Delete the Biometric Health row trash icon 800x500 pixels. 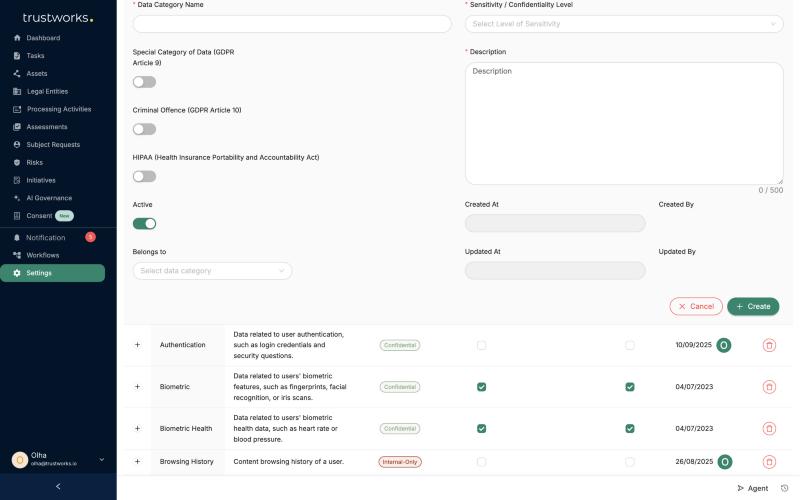pyautogui.click(x=769, y=429)
